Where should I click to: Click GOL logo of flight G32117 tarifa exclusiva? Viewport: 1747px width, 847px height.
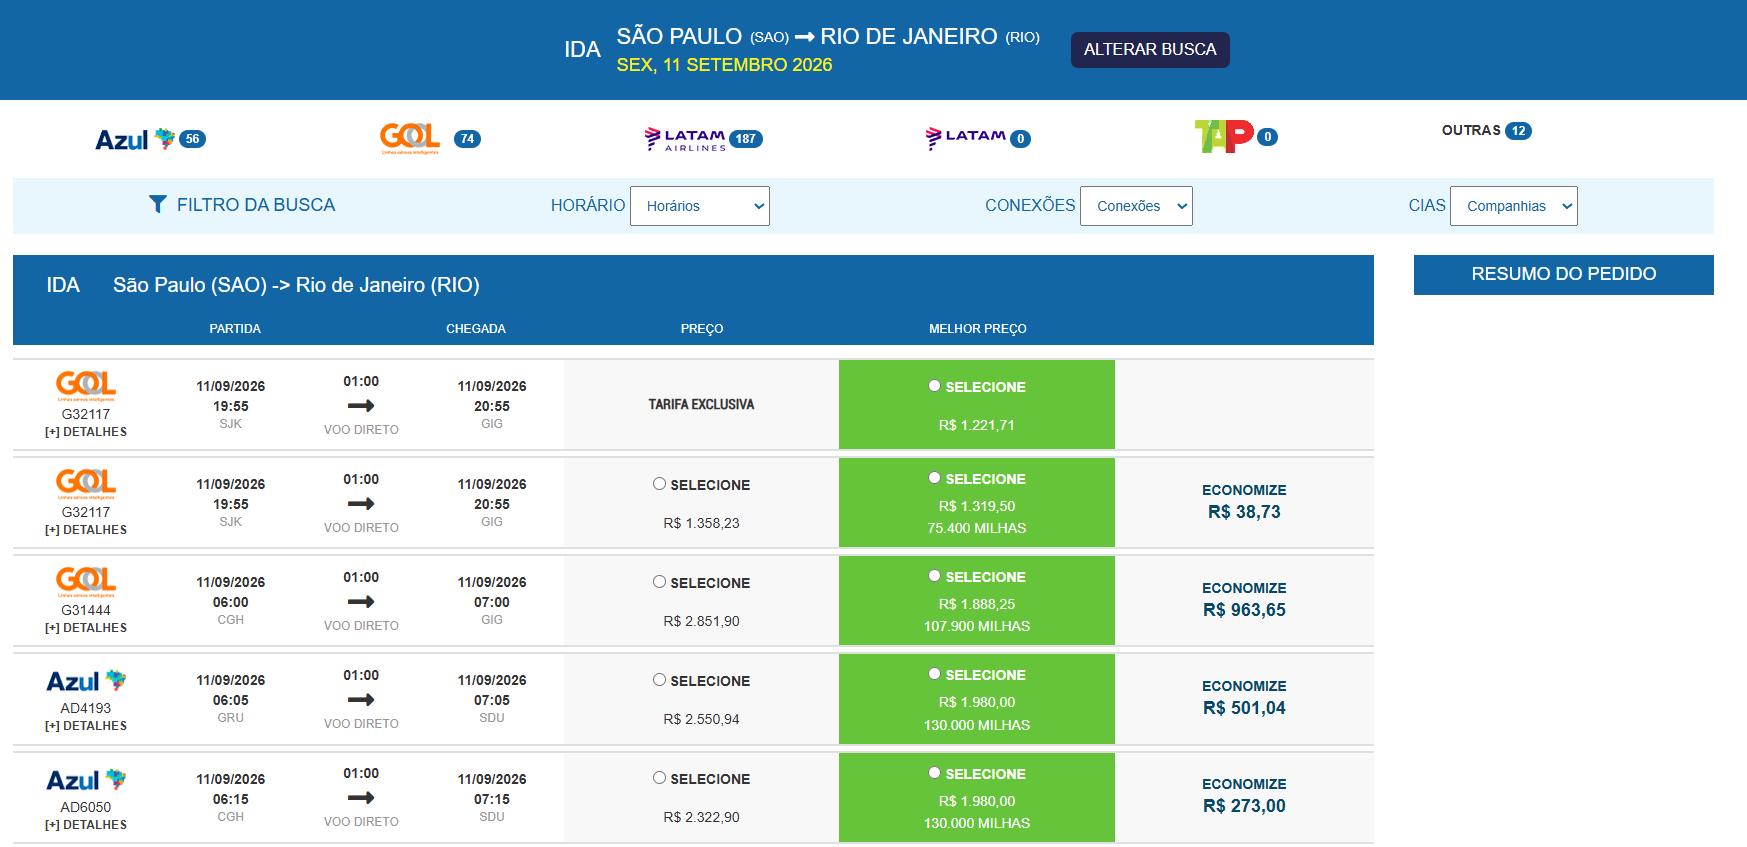point(86,386)
